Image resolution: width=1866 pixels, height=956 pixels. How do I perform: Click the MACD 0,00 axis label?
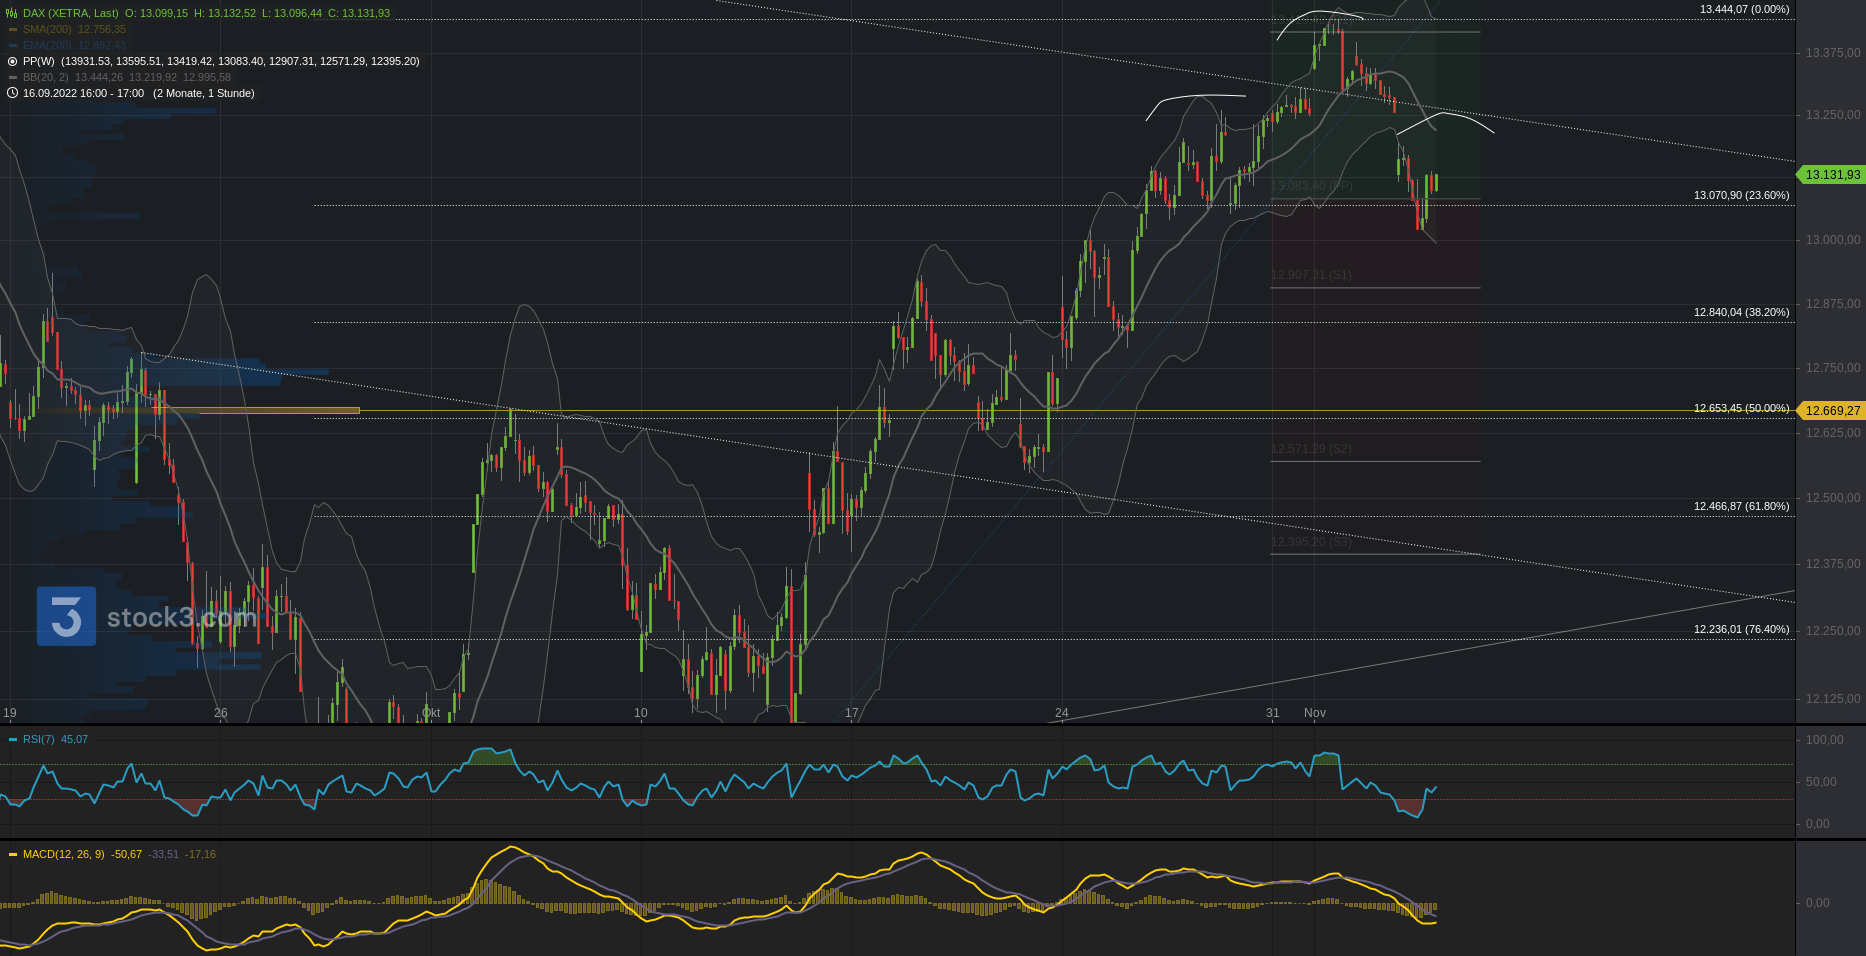(1817, 903)
